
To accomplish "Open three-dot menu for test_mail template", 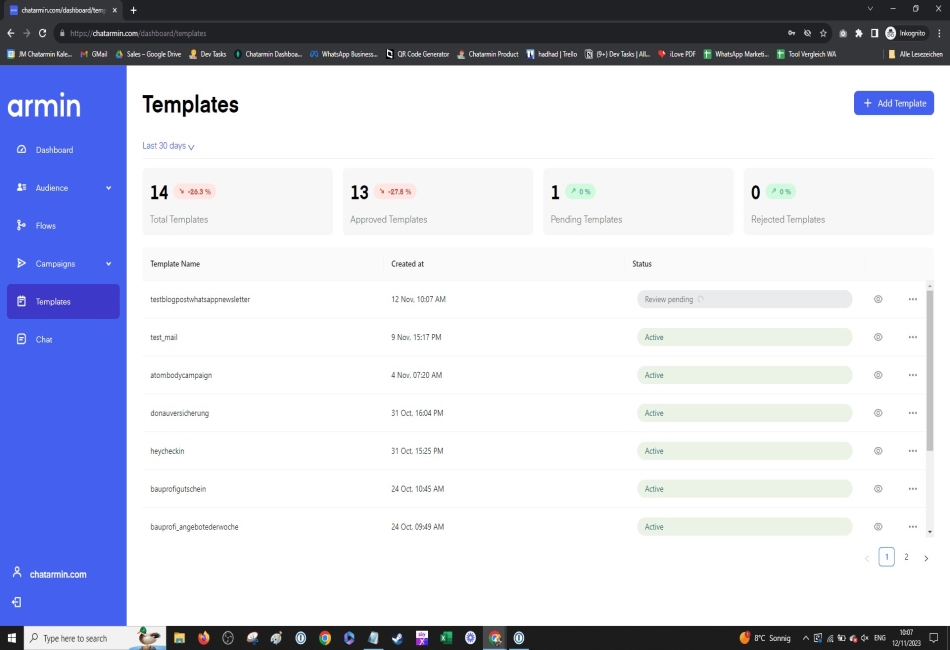I will coord(912,337).
